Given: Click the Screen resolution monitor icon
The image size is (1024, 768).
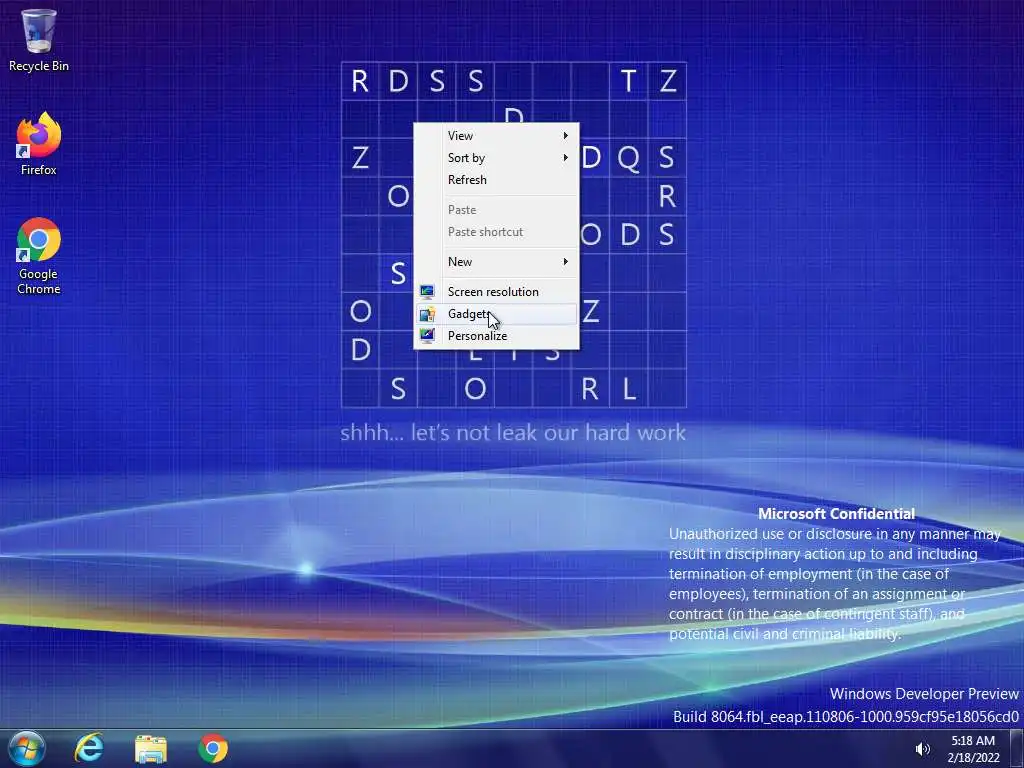Looking at the screenshot, I should pos(427,291).
